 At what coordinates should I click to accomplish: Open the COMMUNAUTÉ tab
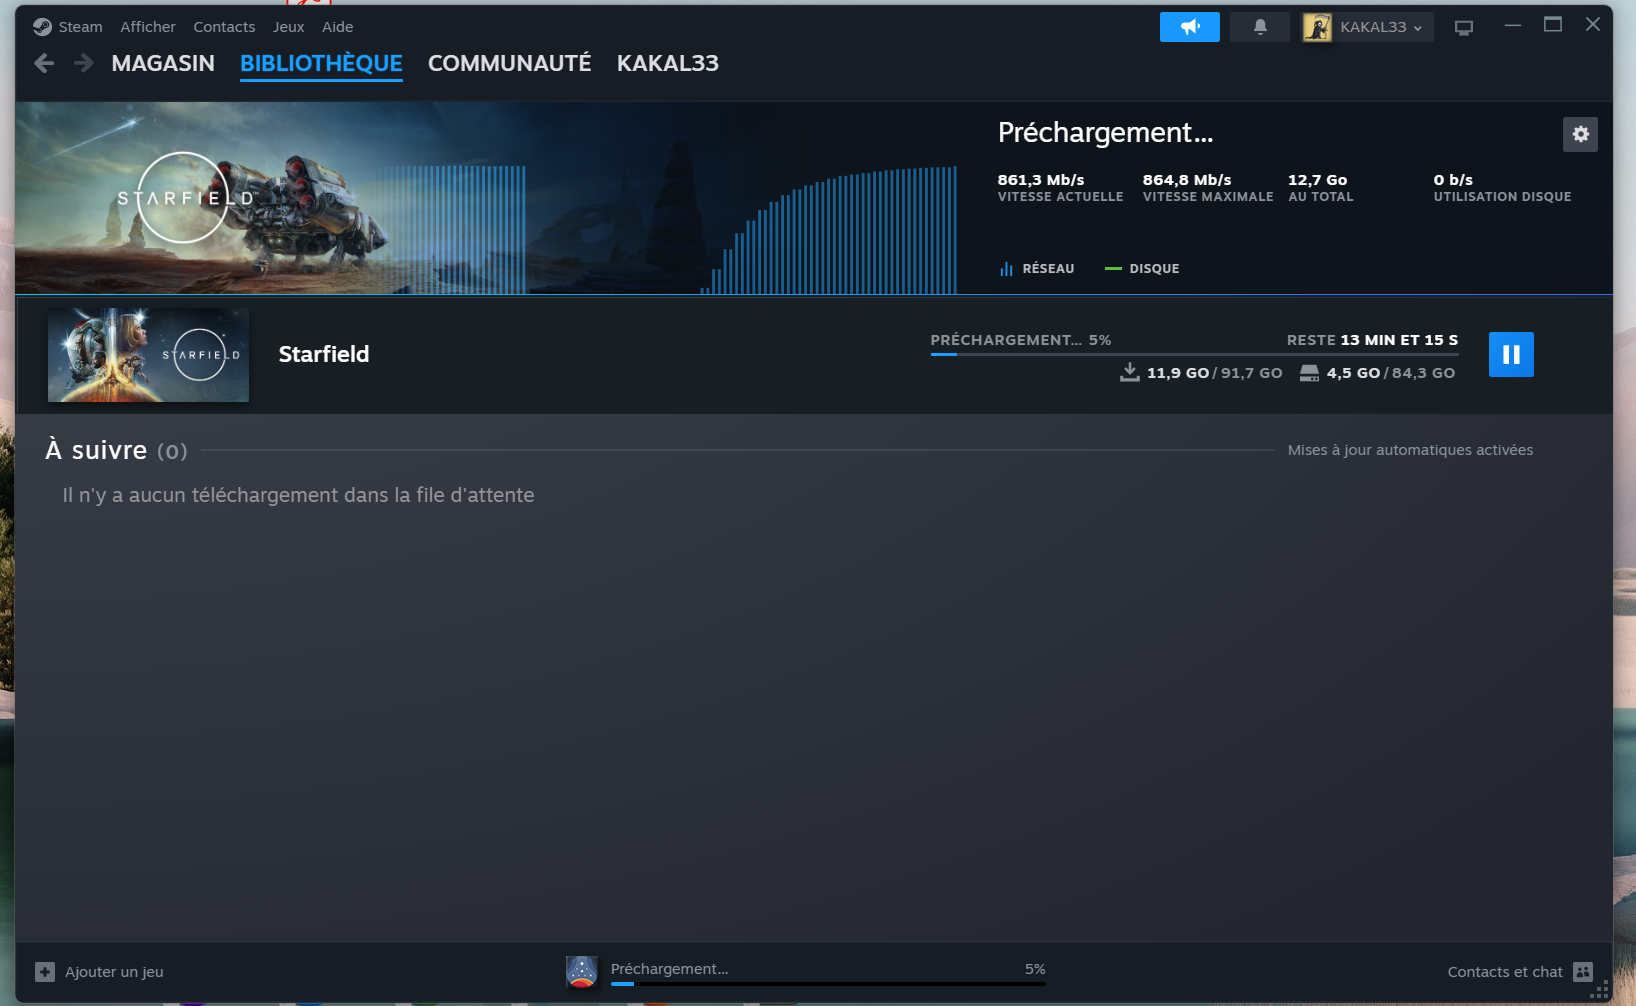point(509,63)
